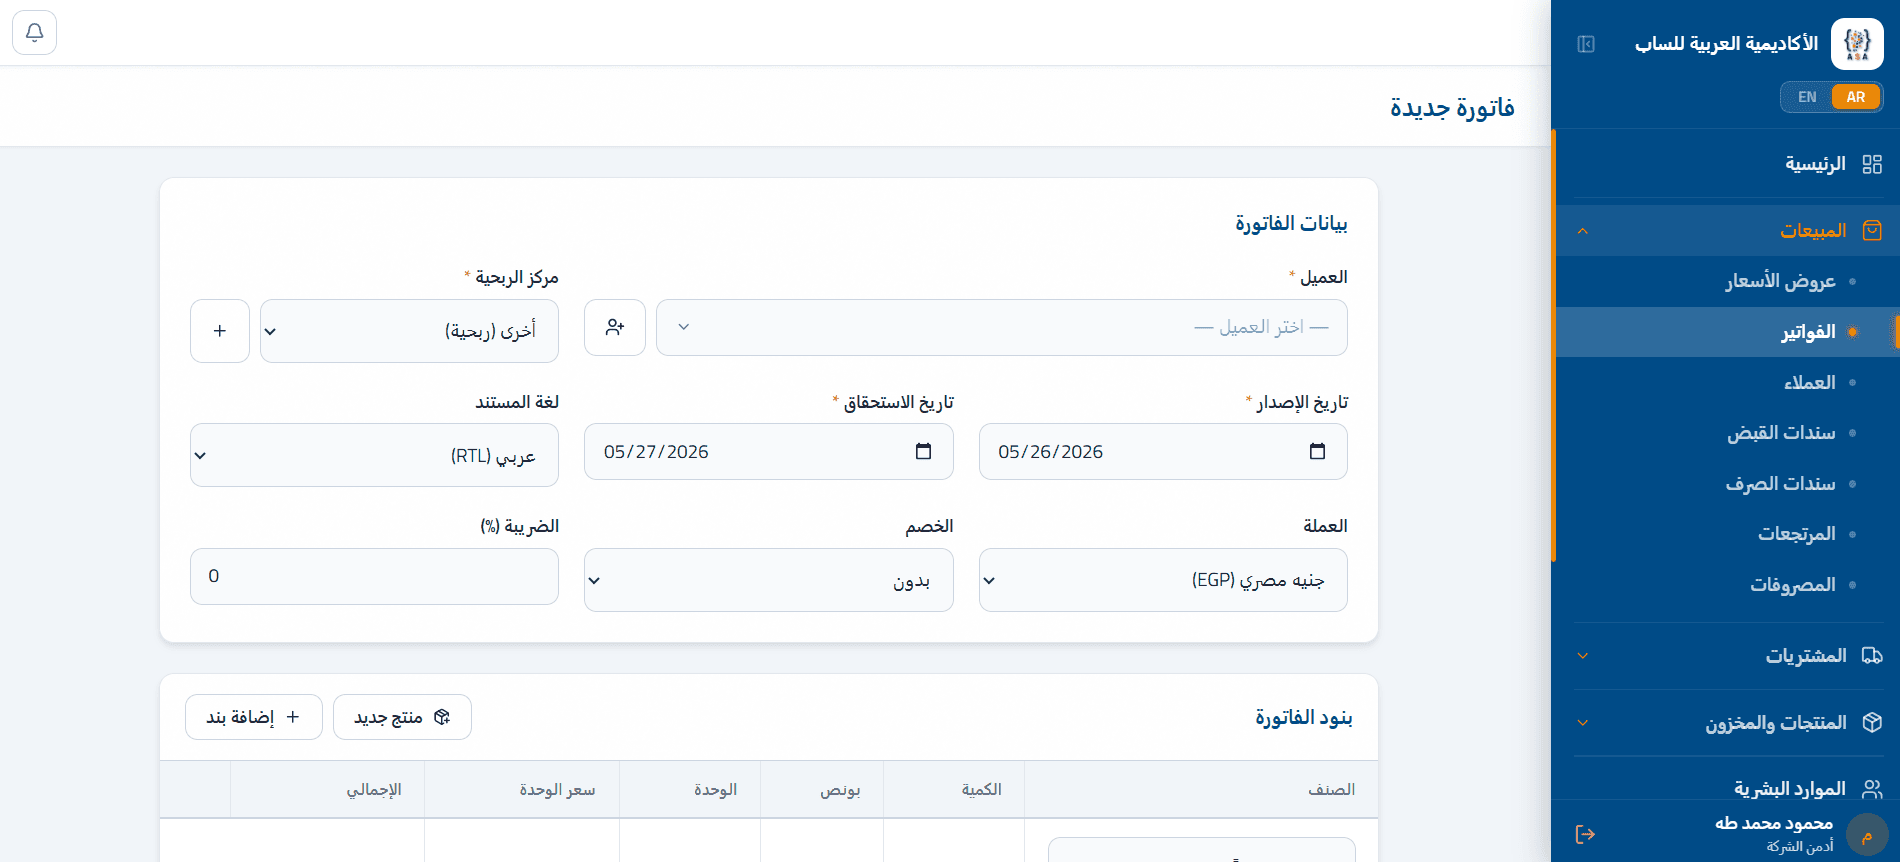Click فاتورة جديدة page title
This screenshot has height=862, width=1900.
(1452, 107)
